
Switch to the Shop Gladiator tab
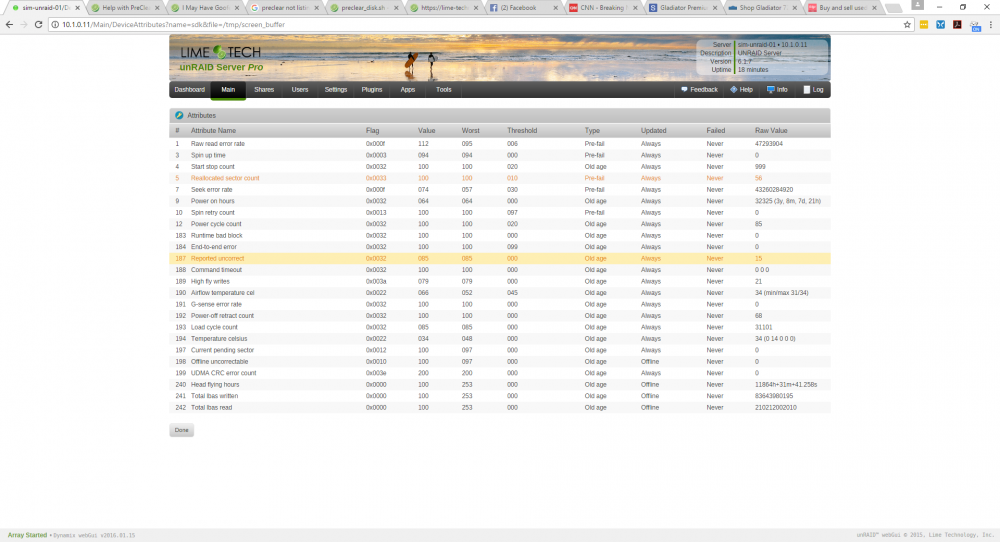762,8
